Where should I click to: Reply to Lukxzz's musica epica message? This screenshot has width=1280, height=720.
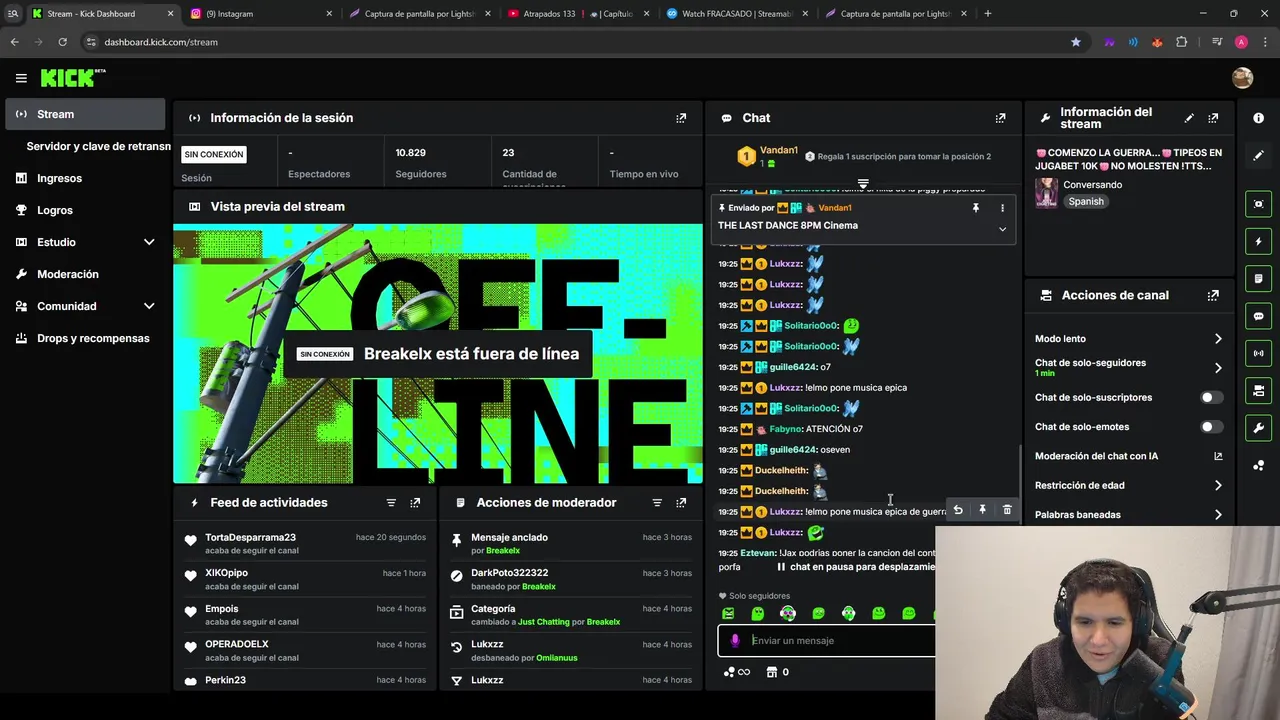pyautogui.click(x=958, y=510)
